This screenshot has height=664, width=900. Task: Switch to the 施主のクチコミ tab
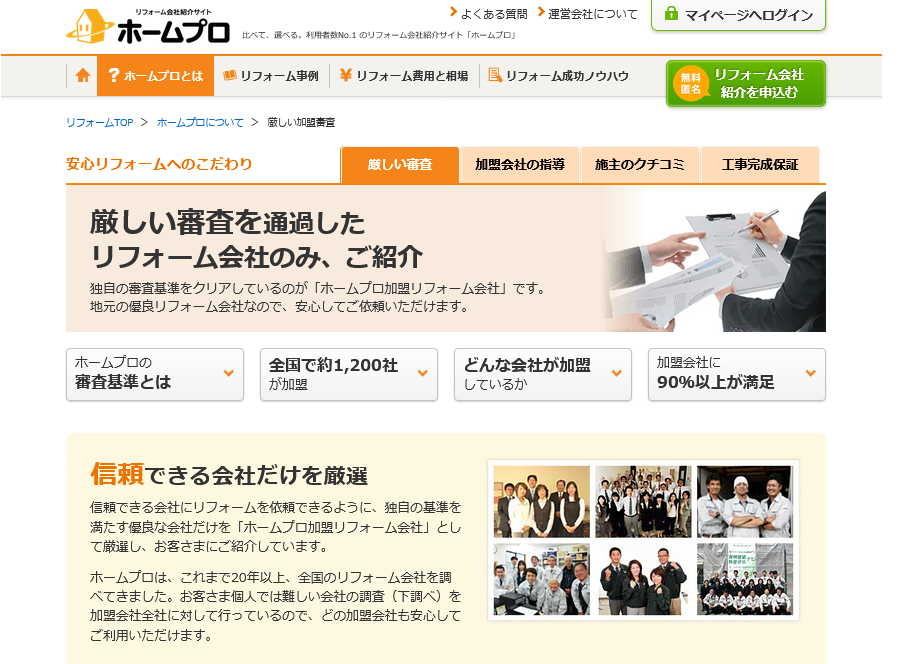640,165
